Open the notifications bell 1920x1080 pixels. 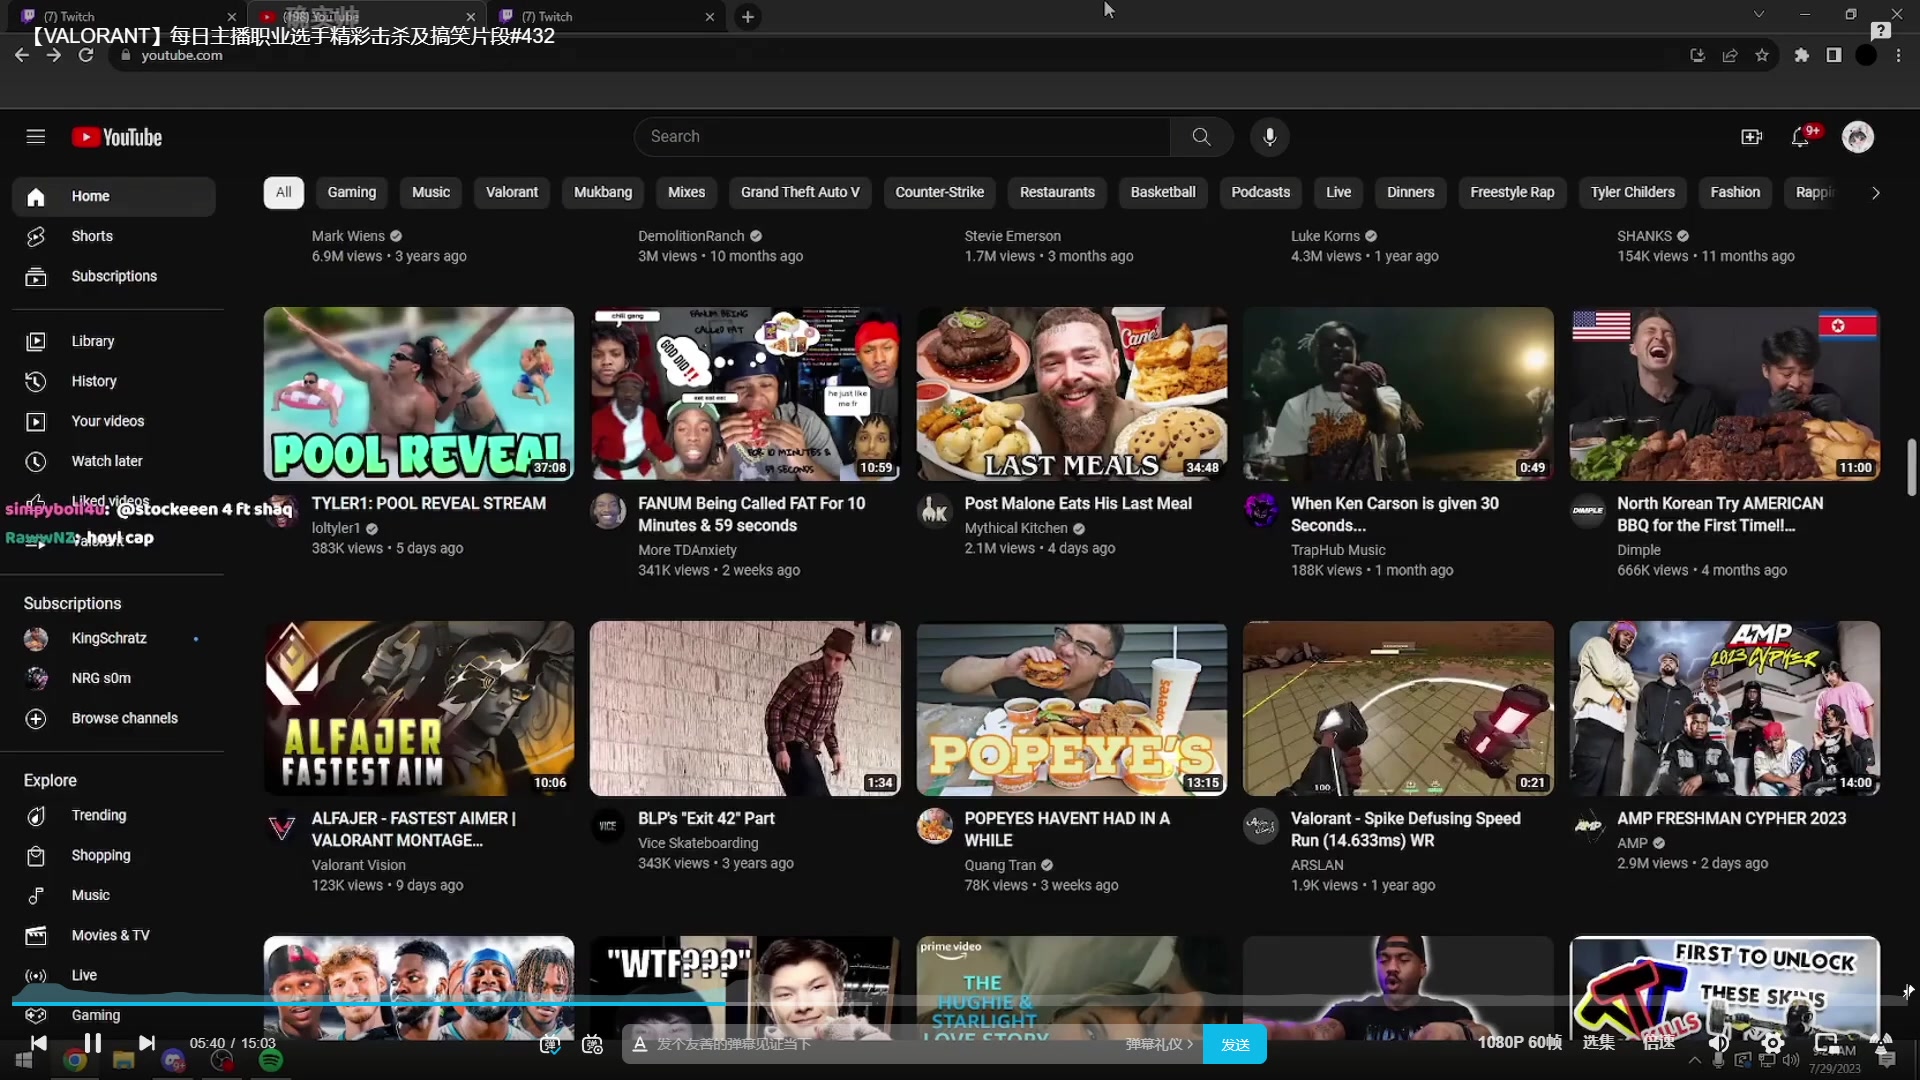1800,137
